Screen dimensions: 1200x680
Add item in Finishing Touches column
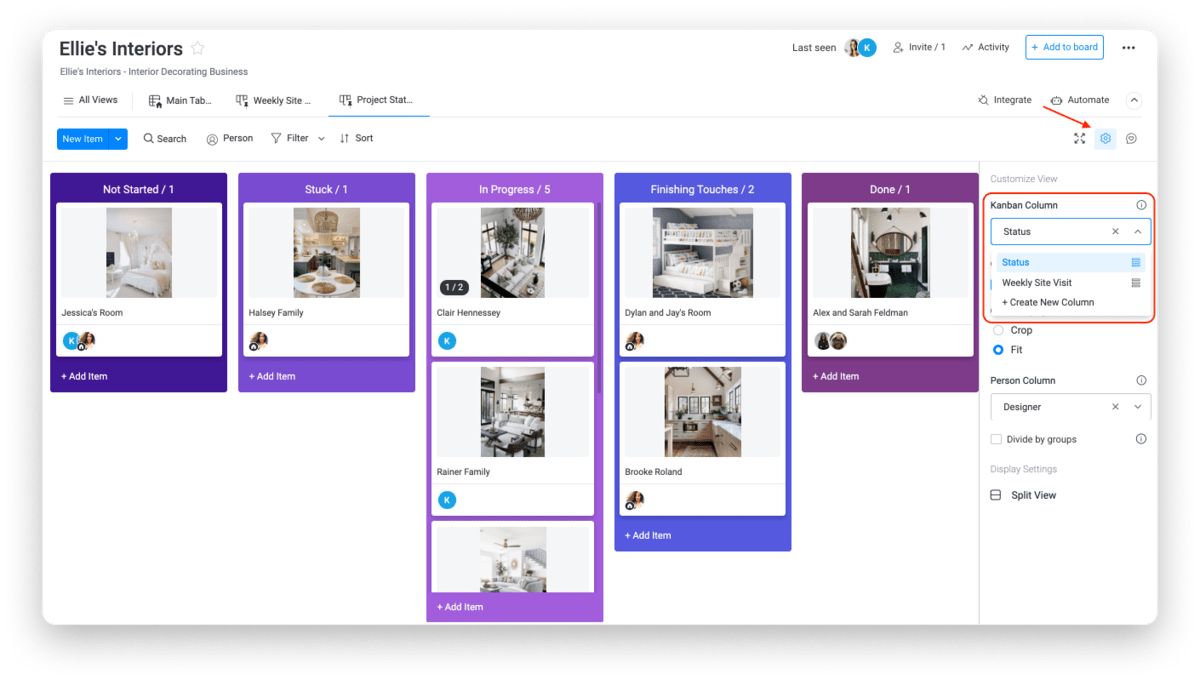pos(648,535)
